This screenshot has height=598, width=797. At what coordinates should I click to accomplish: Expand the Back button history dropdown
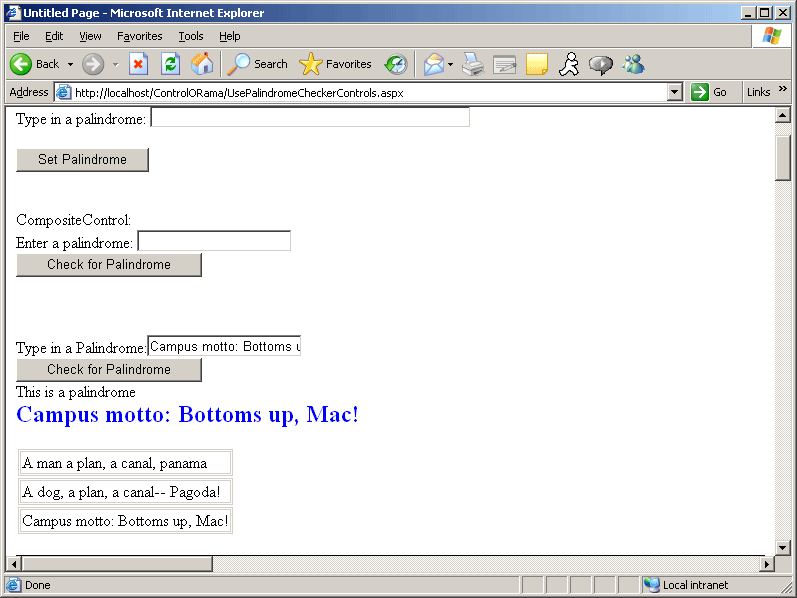(70, 64)
